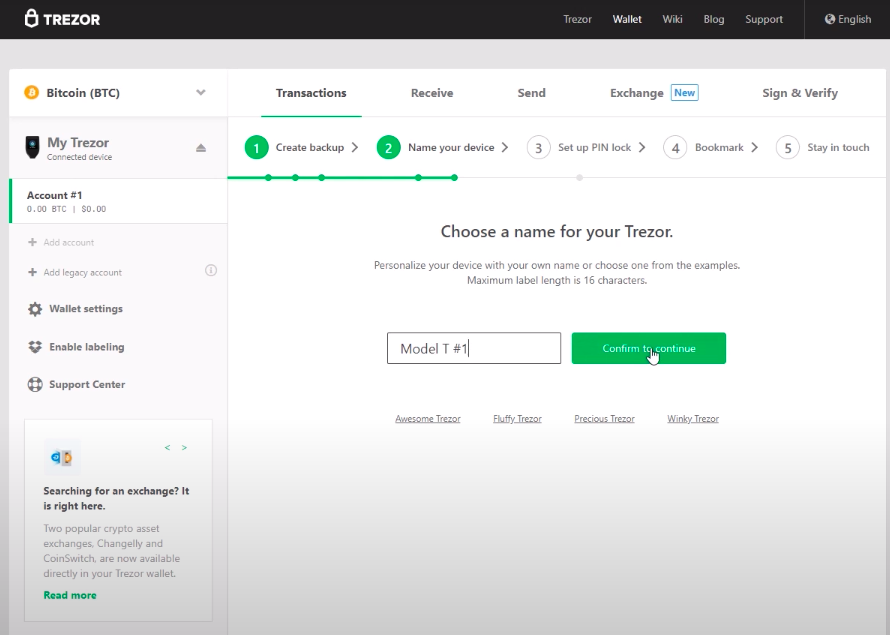Show next promo card with right arrow
Viewport: 890px width, 635px height.
(184, 448)
